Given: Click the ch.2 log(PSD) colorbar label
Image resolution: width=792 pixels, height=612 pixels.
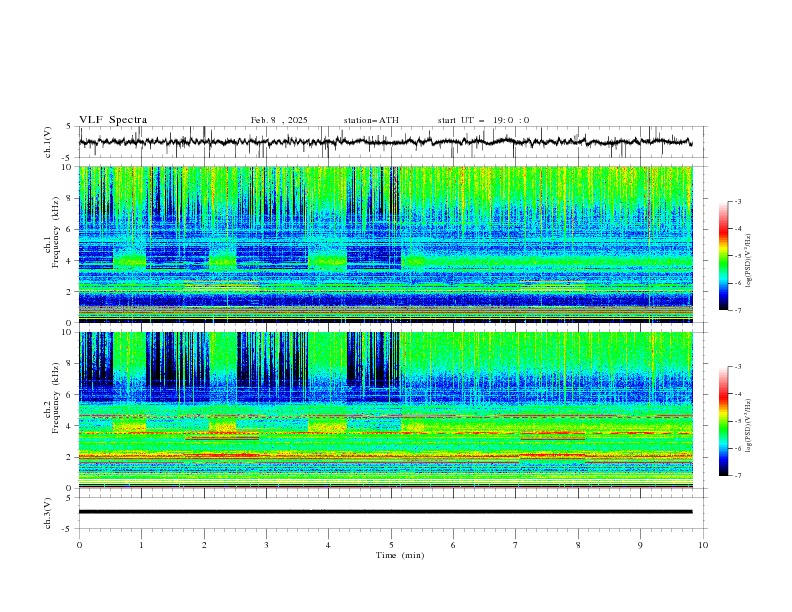Looking at the screenshot, I should pyautogui.click(x=748, y=425).
